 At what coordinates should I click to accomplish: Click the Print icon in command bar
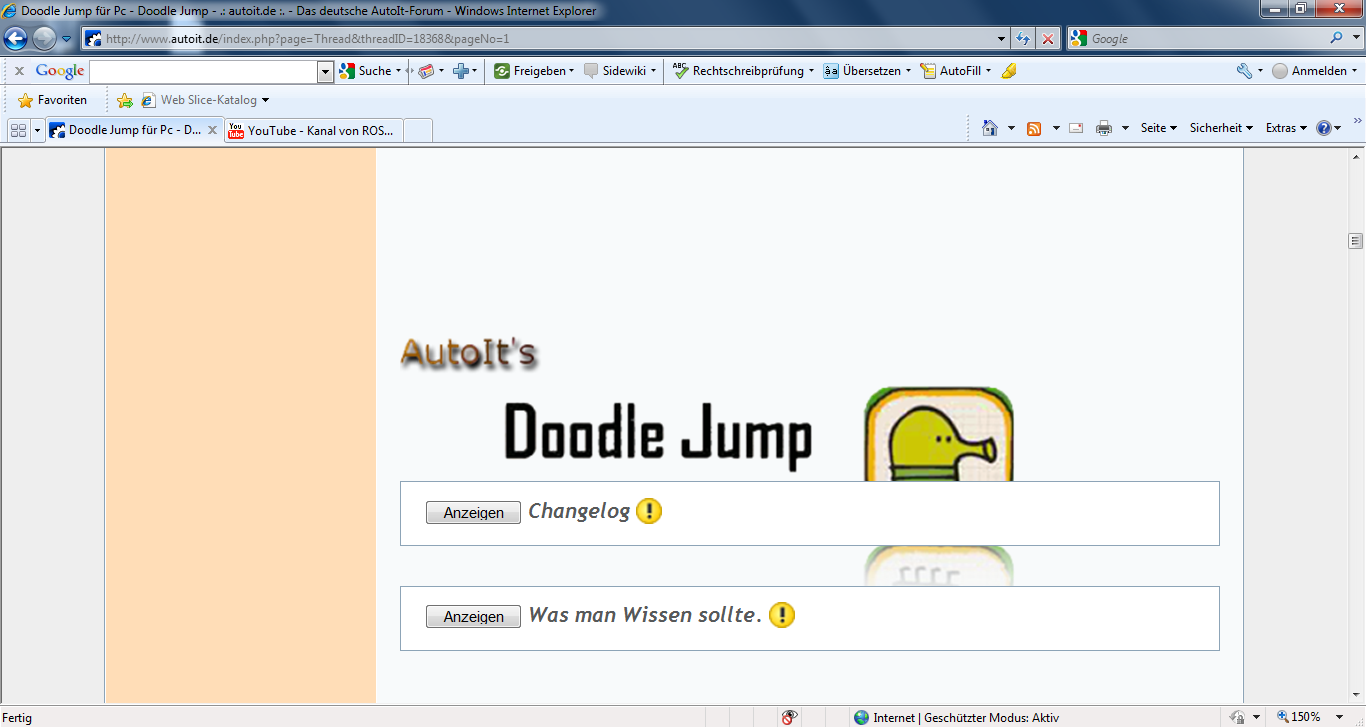(1104, 128)
